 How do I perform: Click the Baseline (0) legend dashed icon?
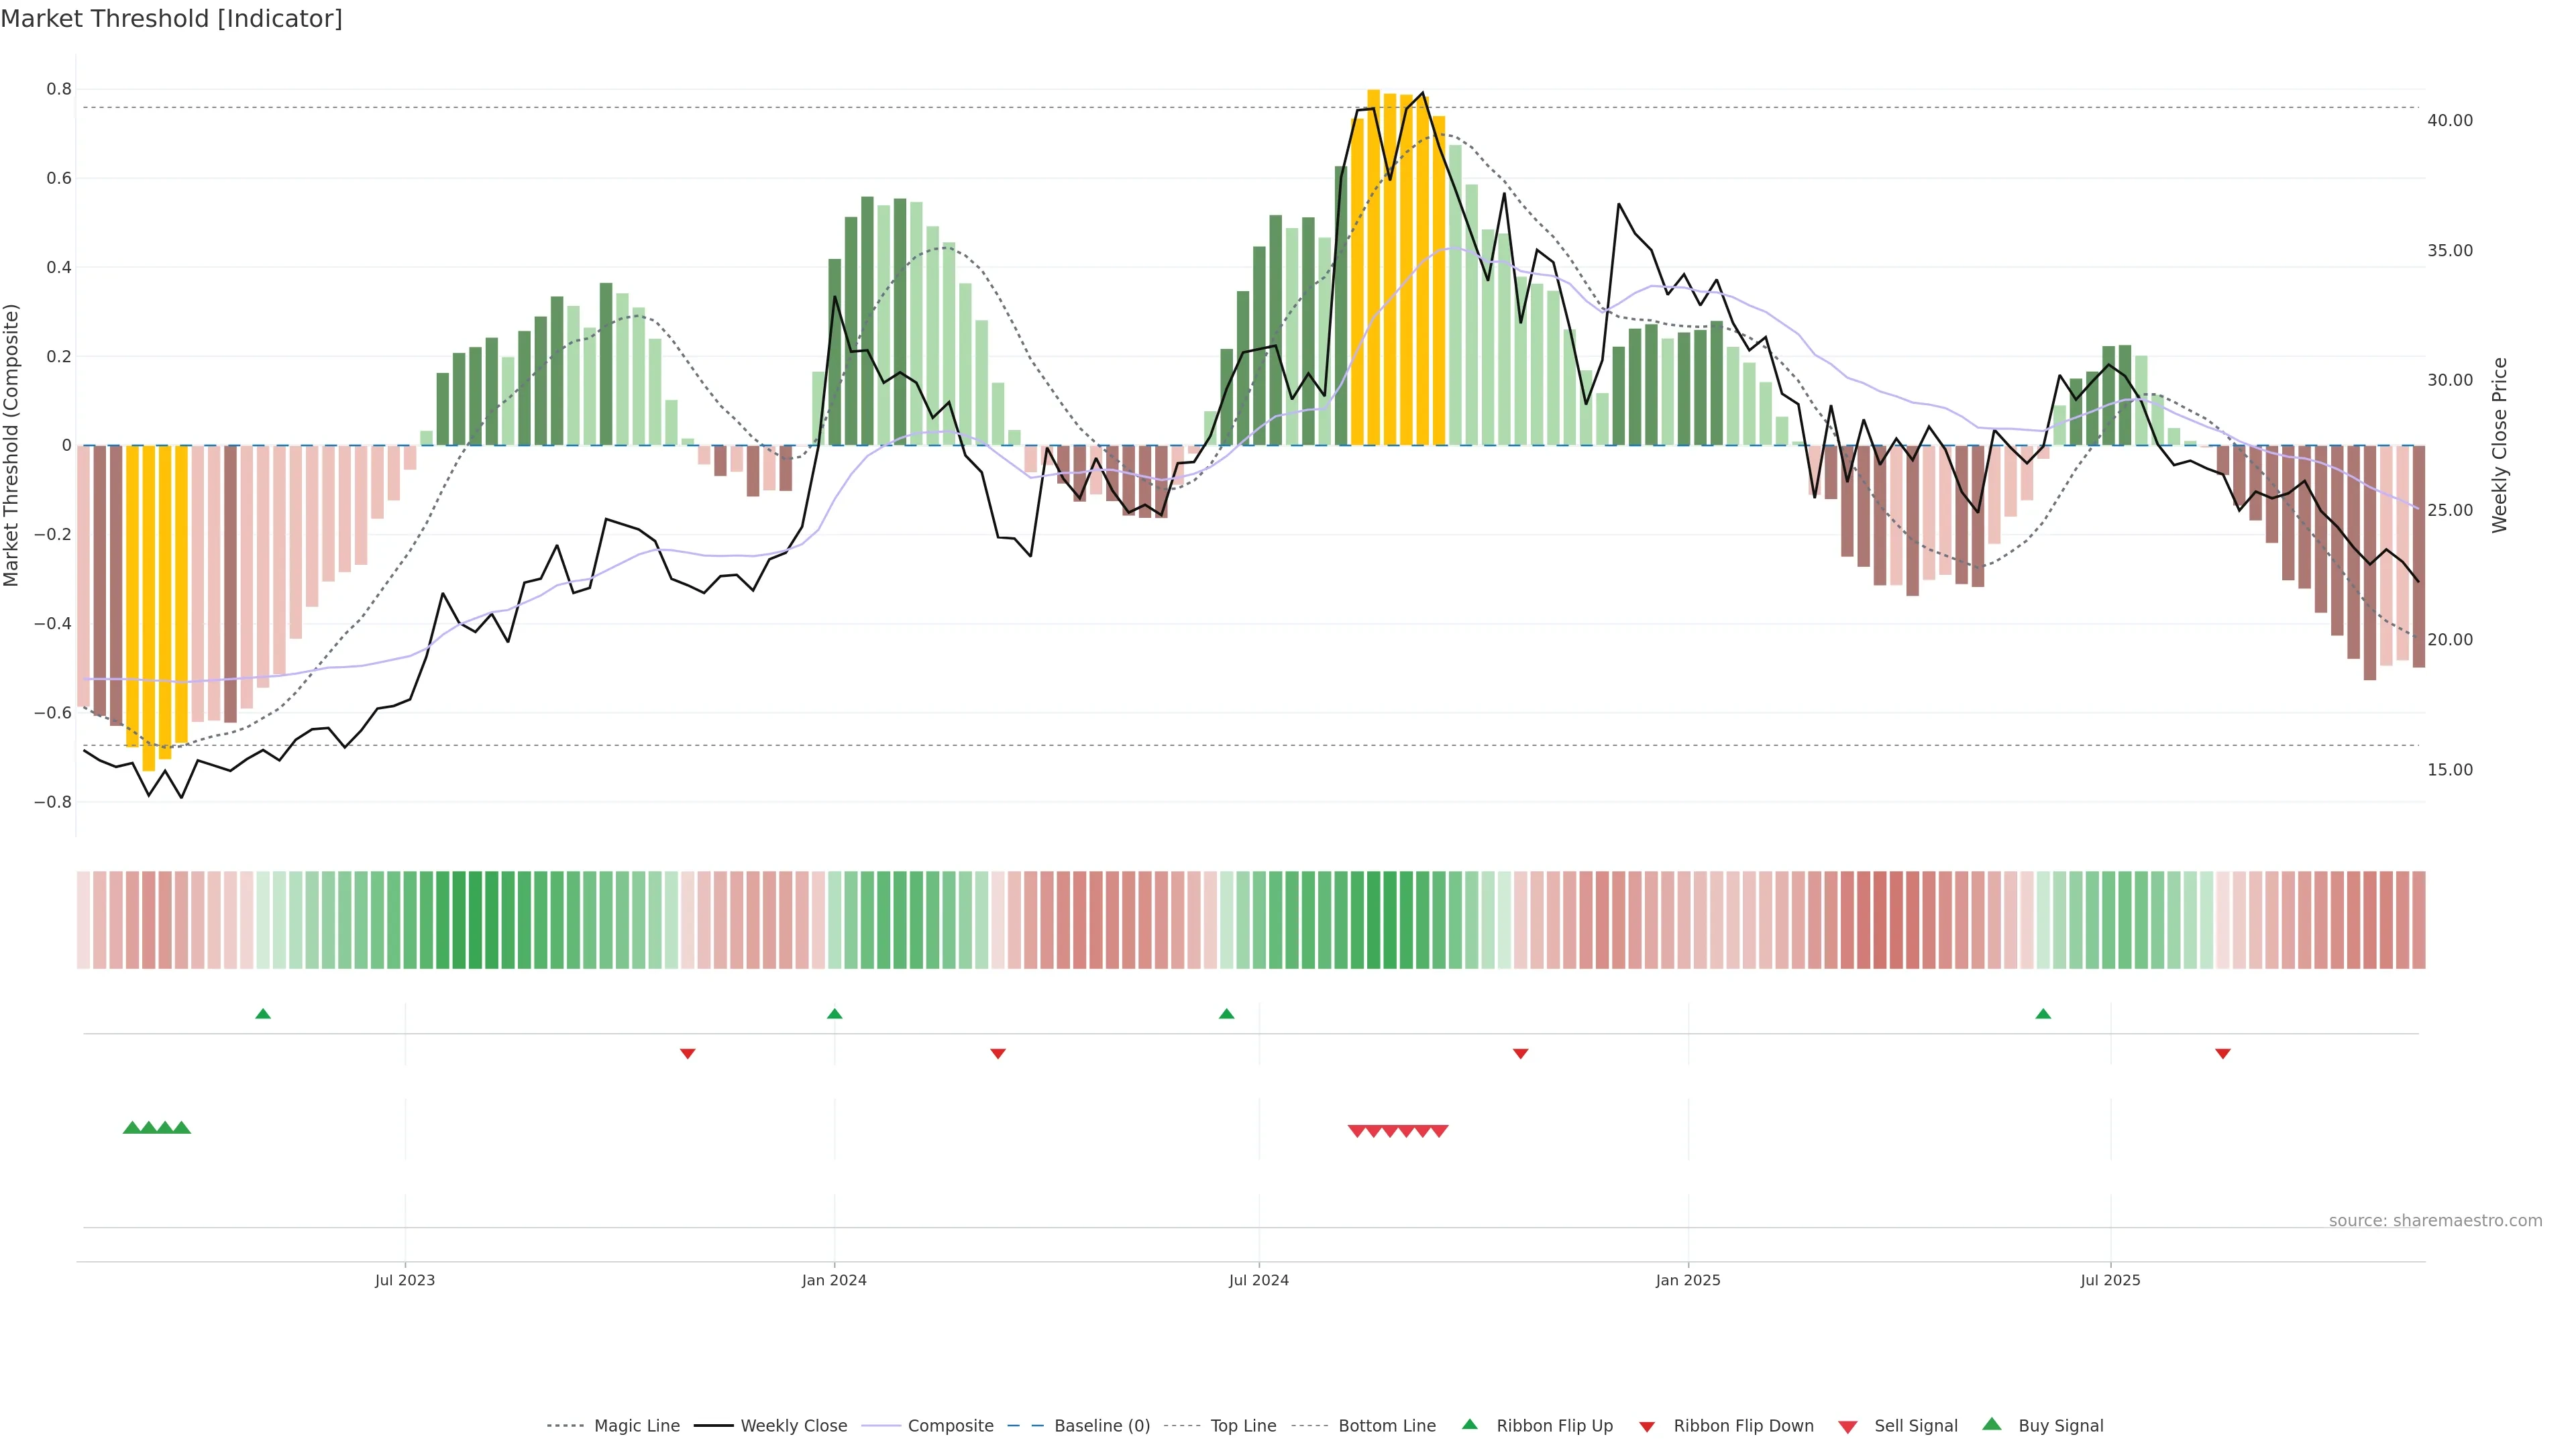tap(1026, 1426)
